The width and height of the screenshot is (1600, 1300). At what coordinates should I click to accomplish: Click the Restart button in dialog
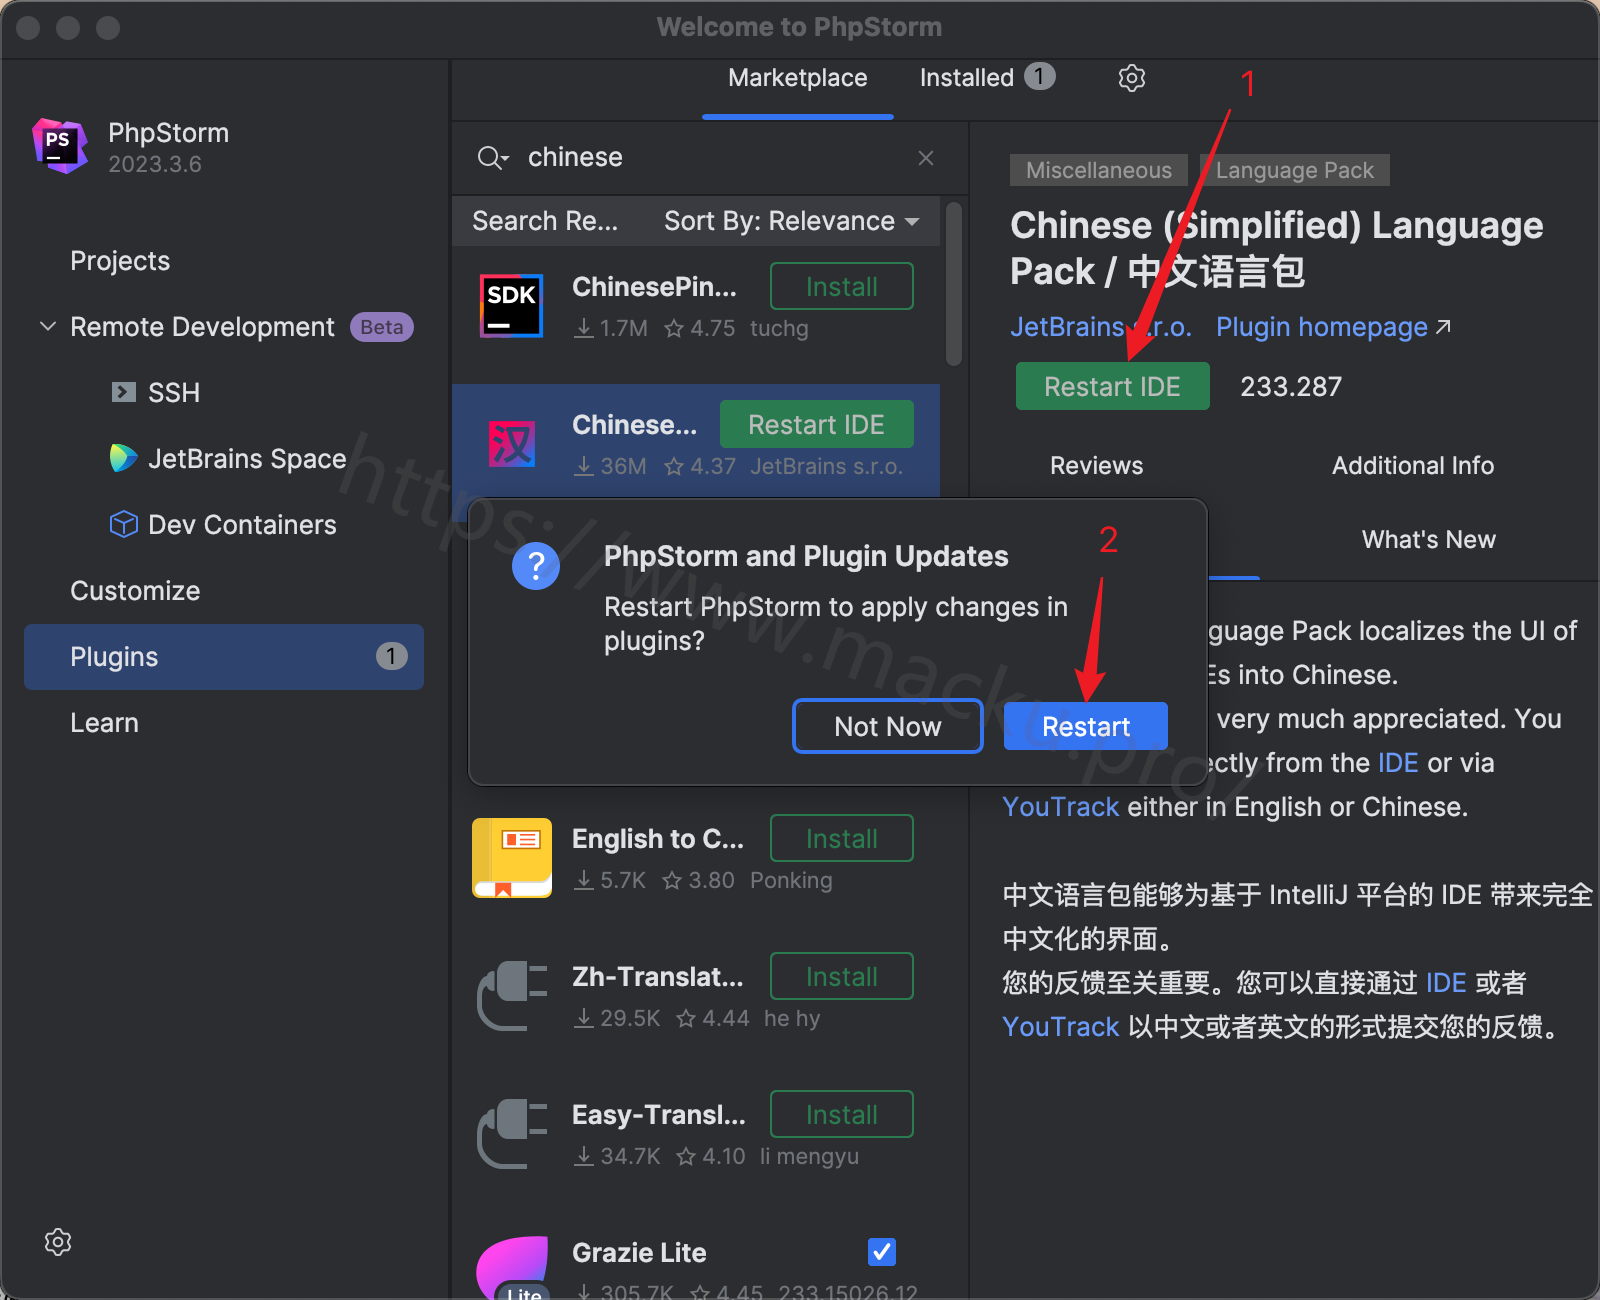pos(1086,726)
